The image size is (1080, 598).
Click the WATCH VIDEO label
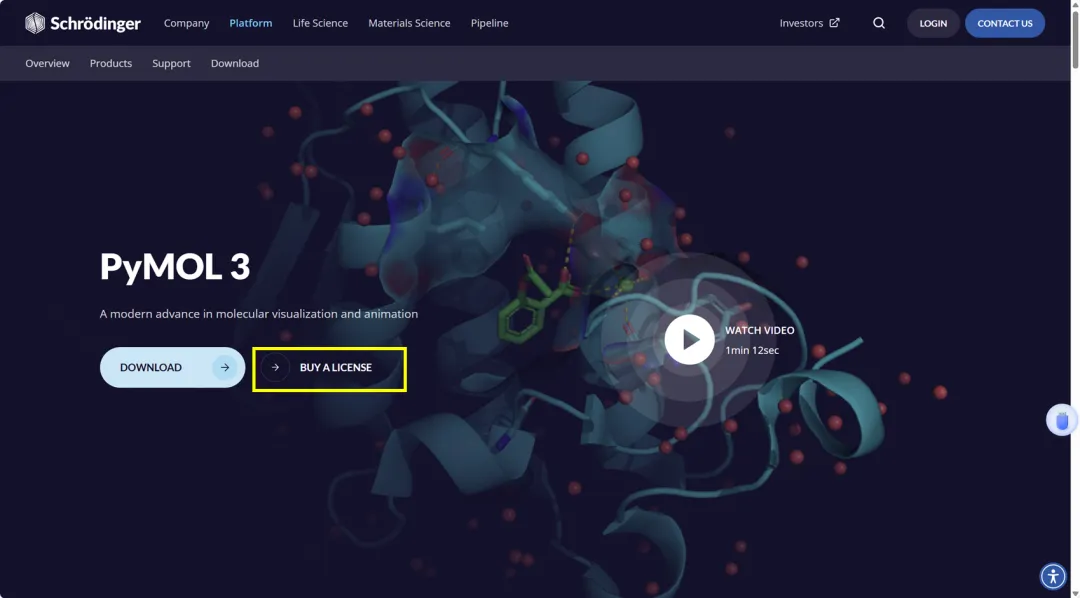coord(760,331)
